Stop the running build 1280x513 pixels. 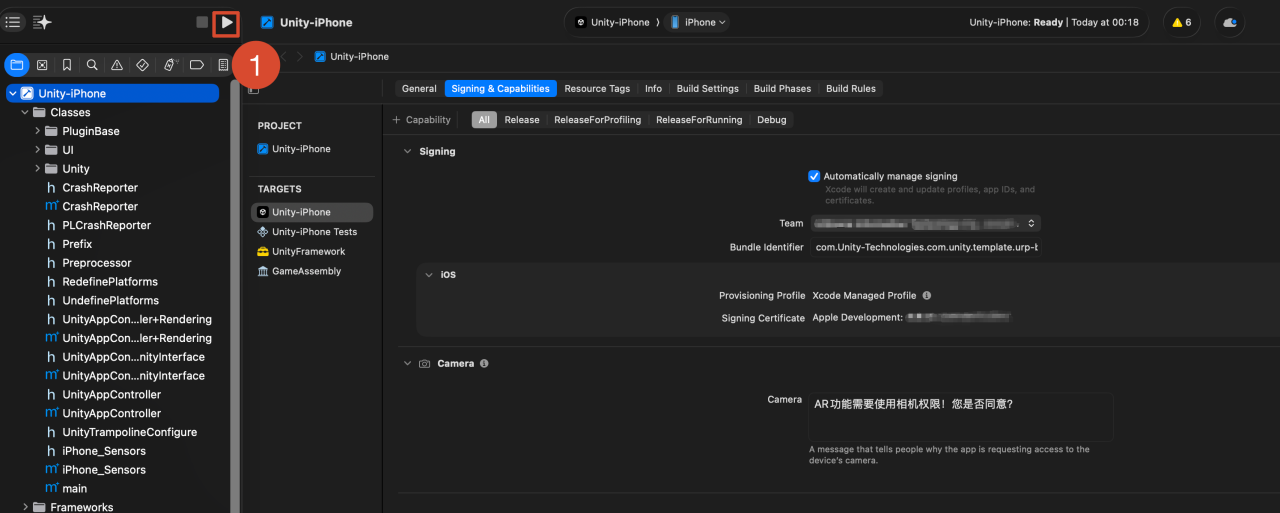[202, 22]
